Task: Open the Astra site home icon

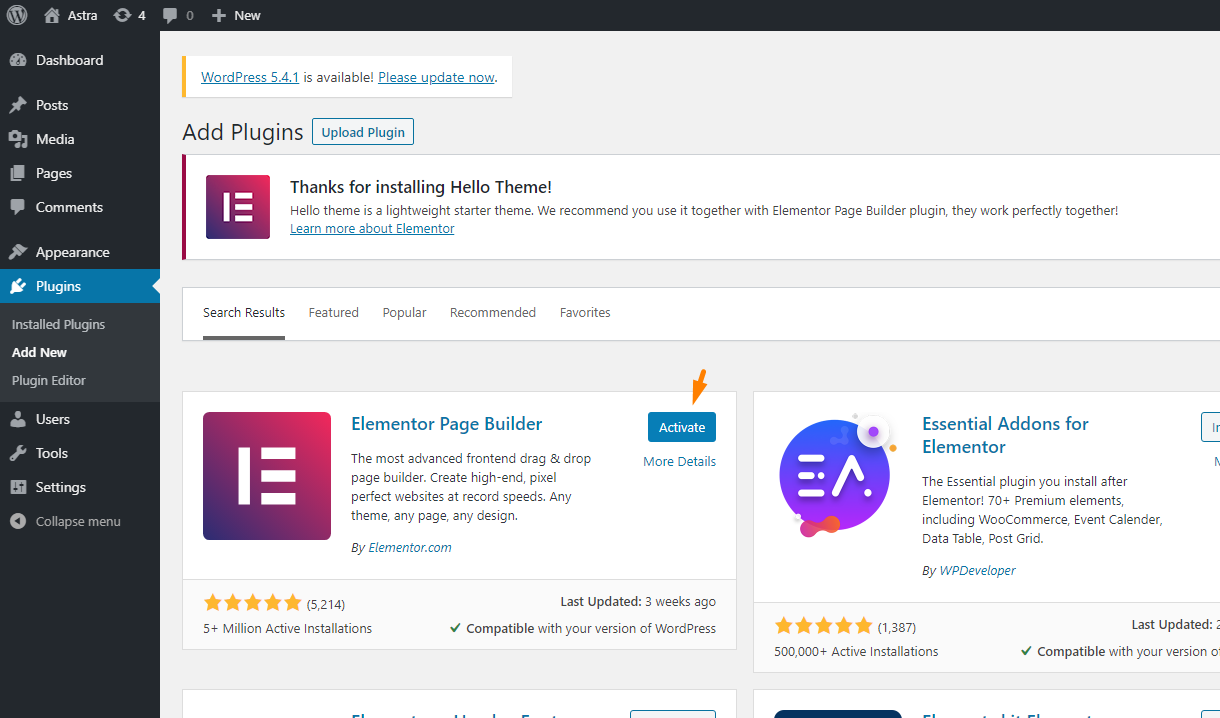Action: [x=52, y=15]
